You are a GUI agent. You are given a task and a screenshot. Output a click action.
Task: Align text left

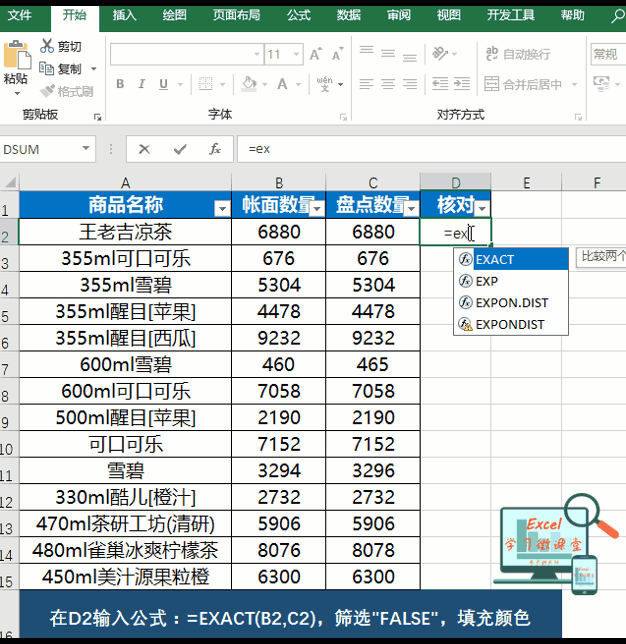coord(366,84)
